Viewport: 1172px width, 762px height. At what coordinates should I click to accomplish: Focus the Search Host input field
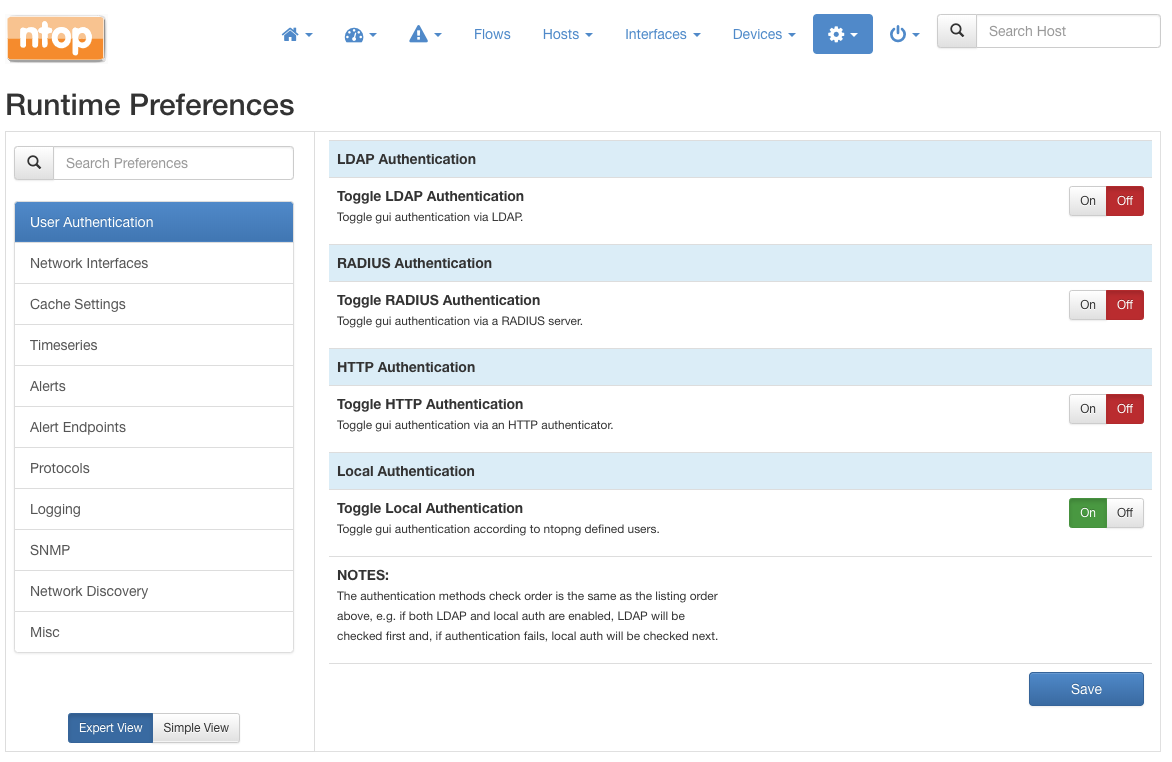point(1068,31)
